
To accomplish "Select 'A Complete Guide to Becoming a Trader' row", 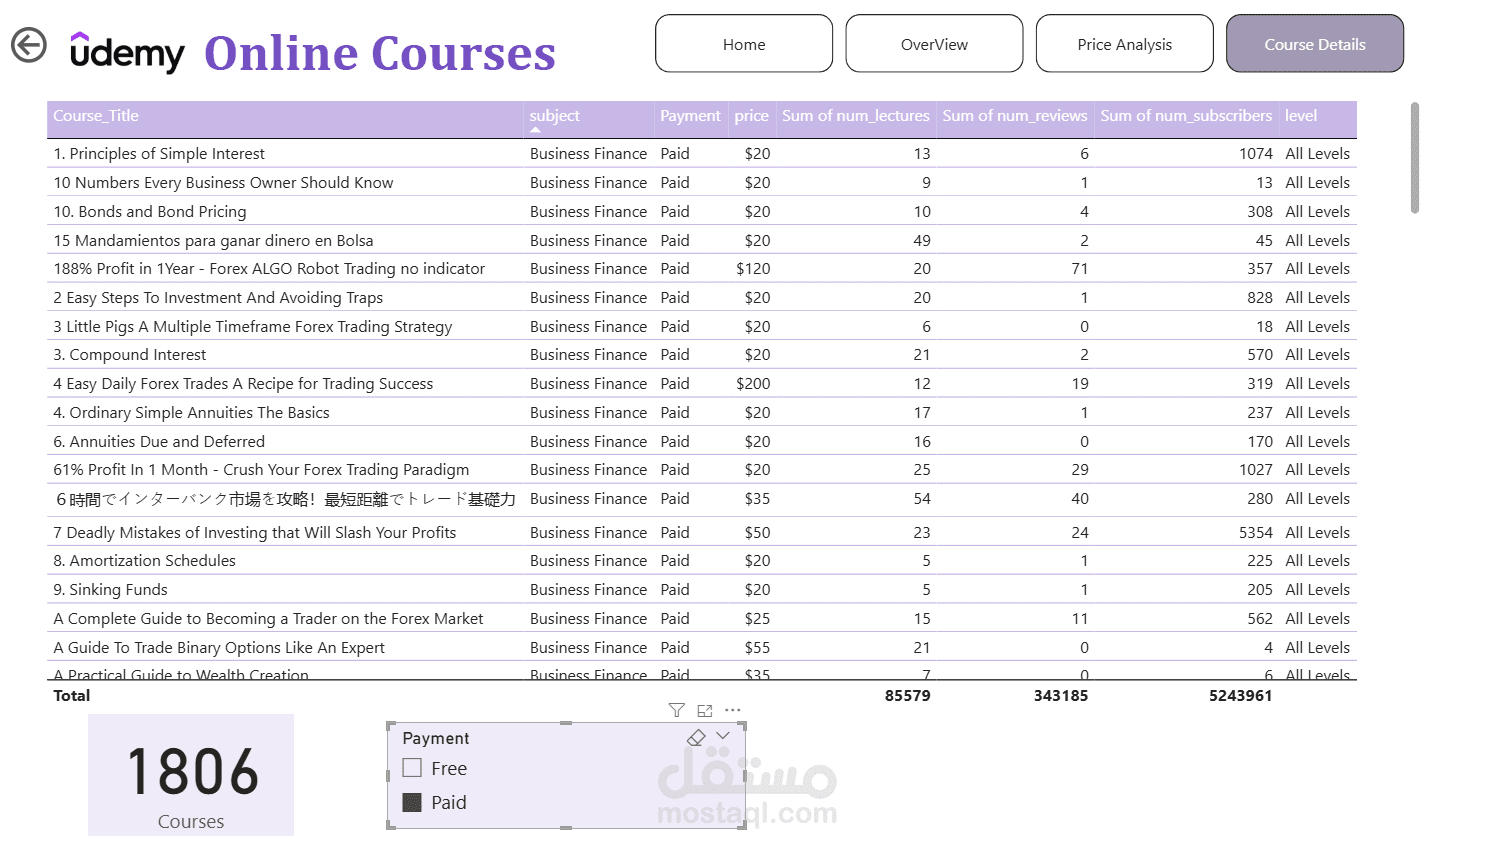I will pyautogui.click(x=702, y=618).
